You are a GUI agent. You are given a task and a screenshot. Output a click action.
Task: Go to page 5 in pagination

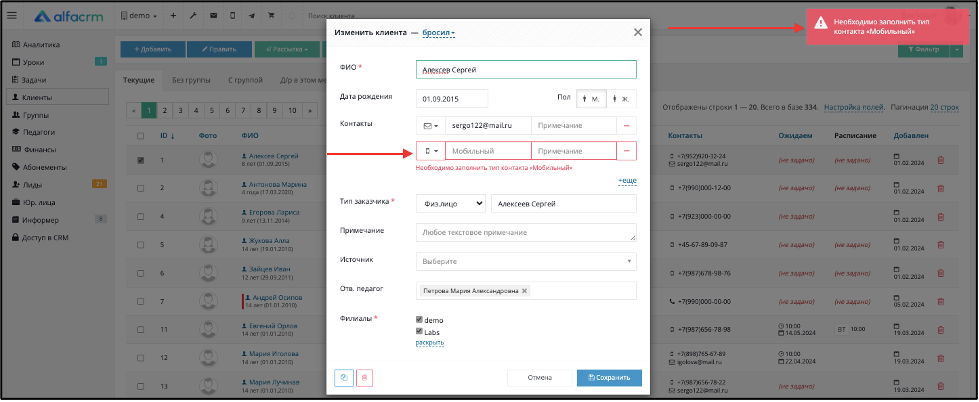click(212, 110)
